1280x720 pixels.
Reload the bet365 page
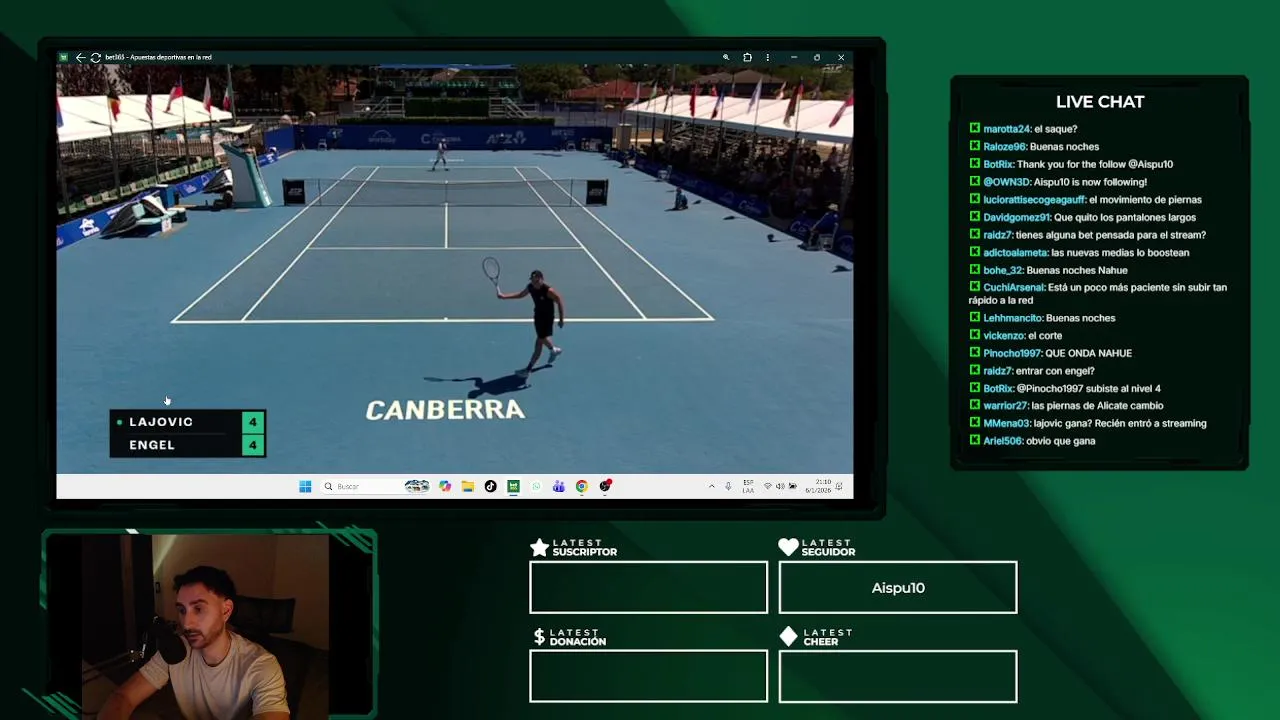tap(95, 58)
